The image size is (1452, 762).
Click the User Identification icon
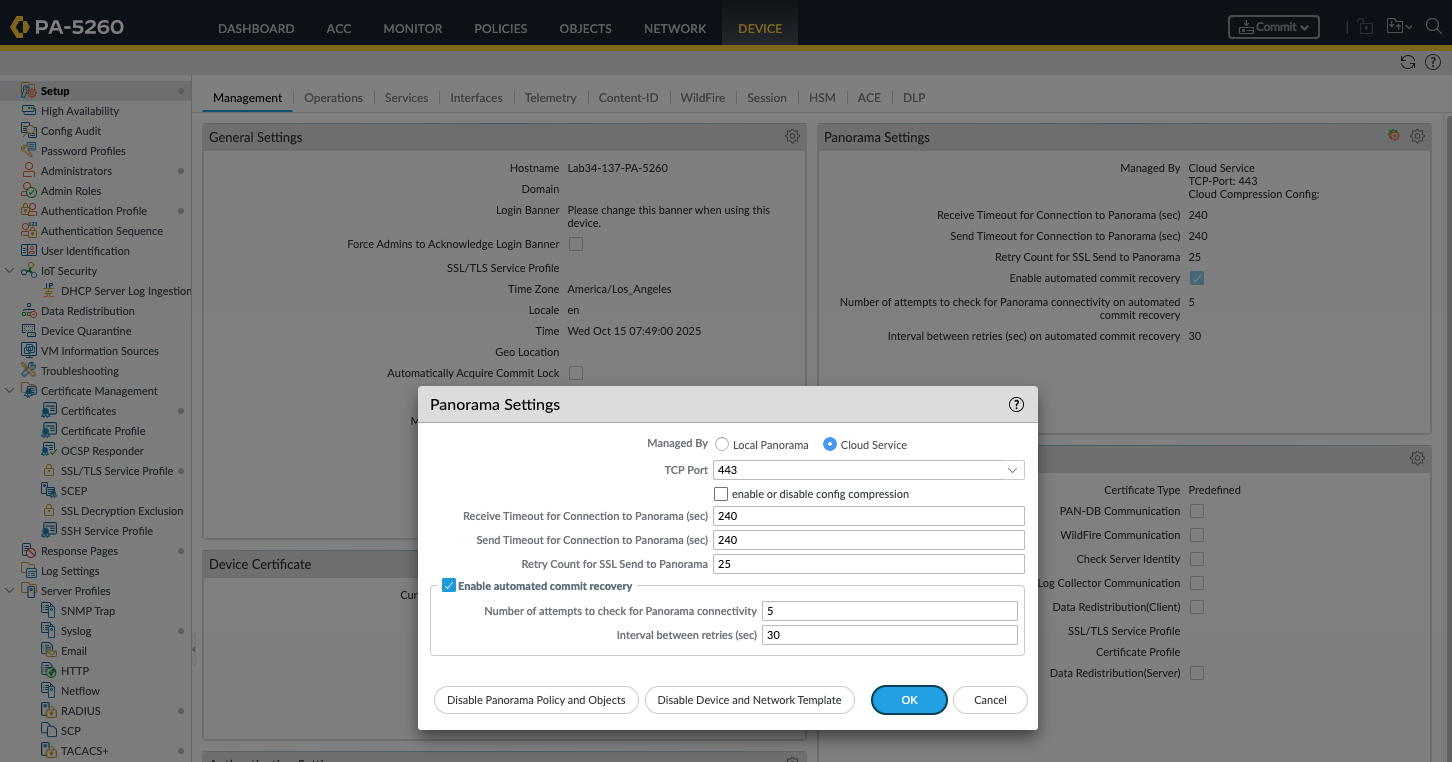(x=29, y=251)
